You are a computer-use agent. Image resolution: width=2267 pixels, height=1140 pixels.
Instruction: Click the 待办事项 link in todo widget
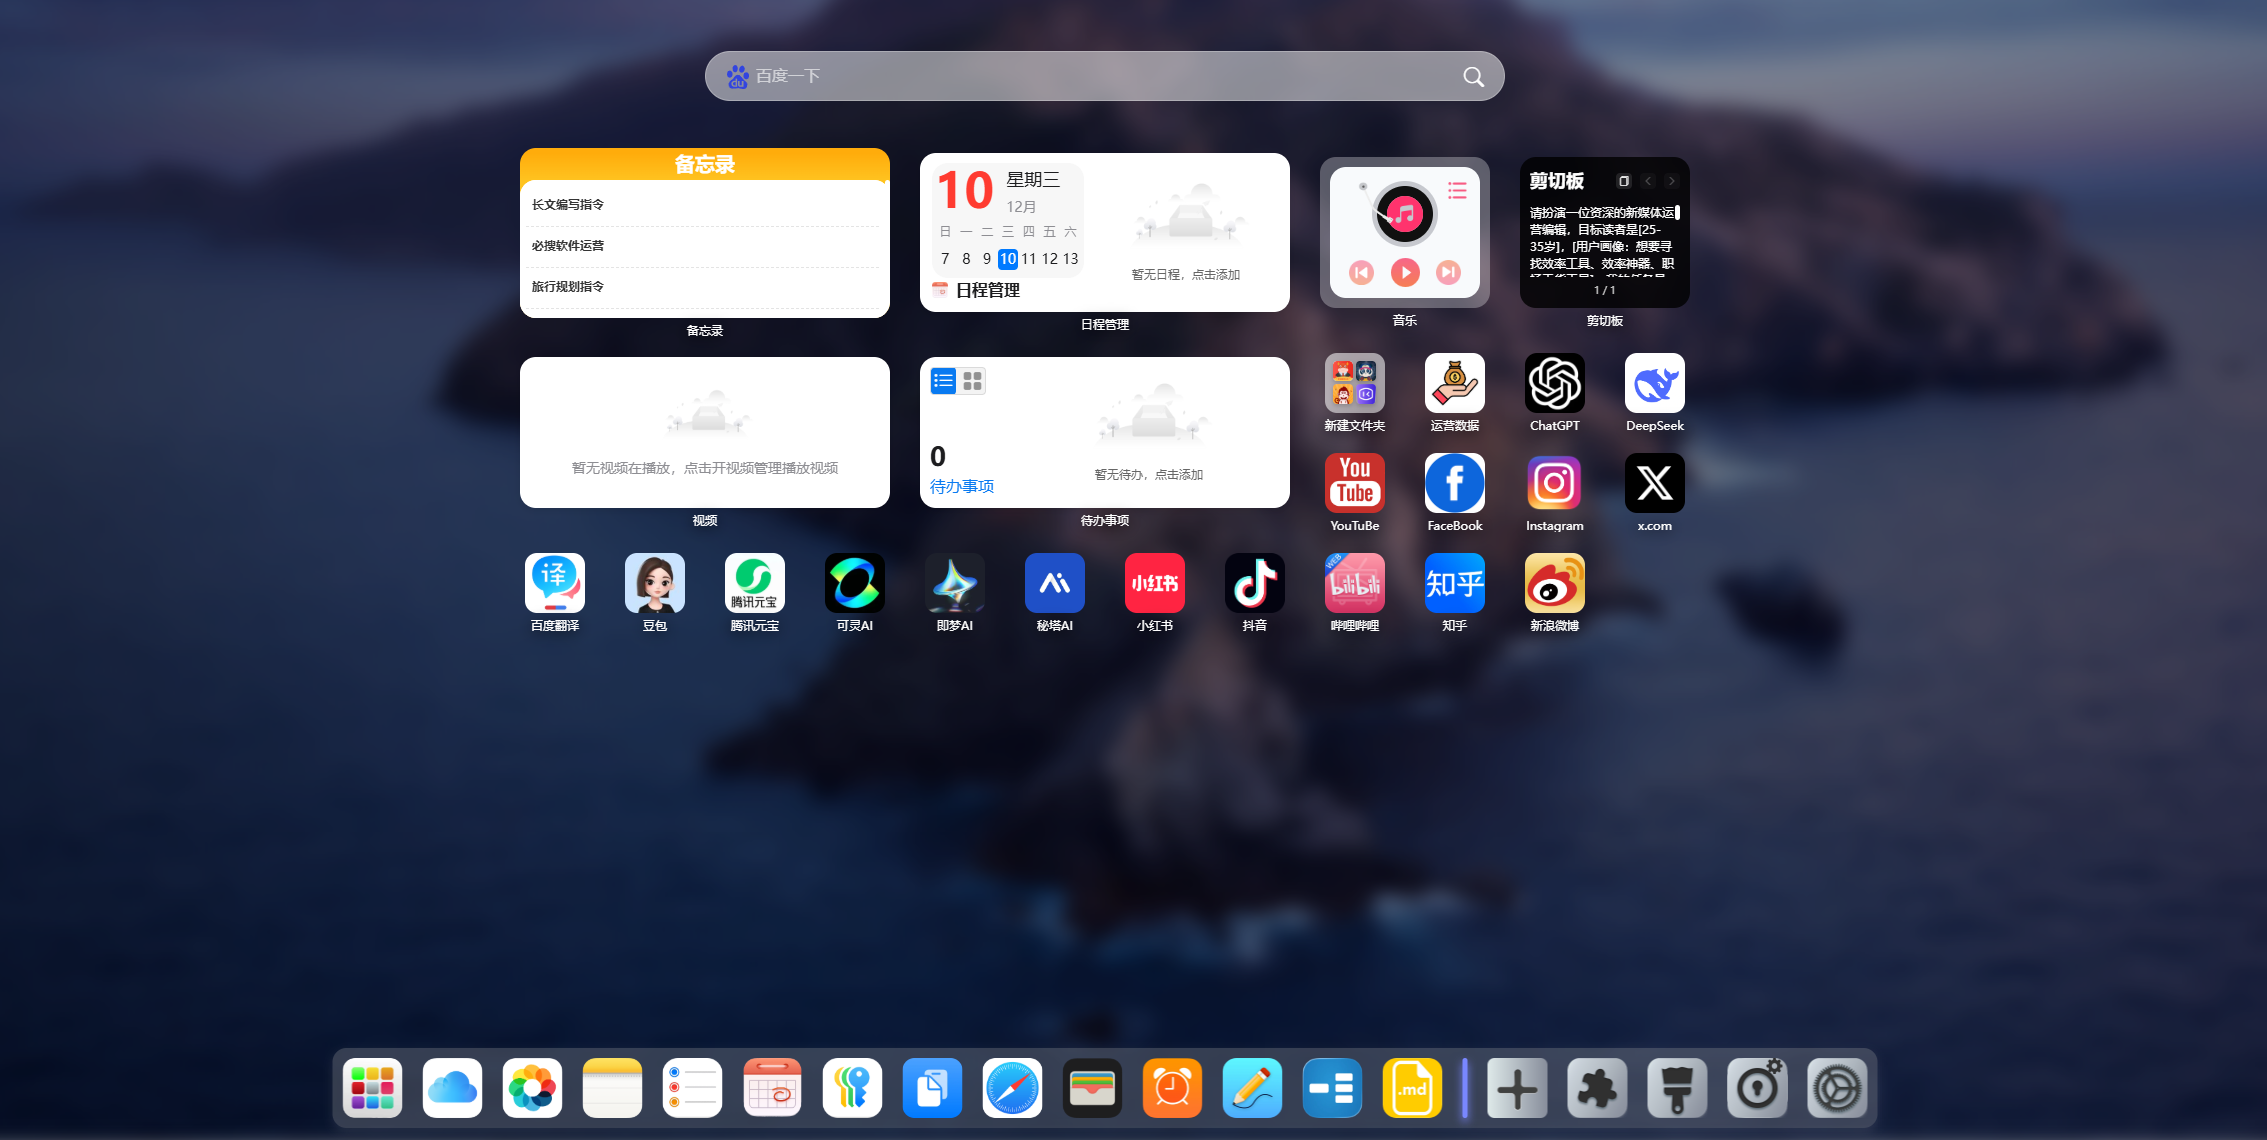pos(961,486)
